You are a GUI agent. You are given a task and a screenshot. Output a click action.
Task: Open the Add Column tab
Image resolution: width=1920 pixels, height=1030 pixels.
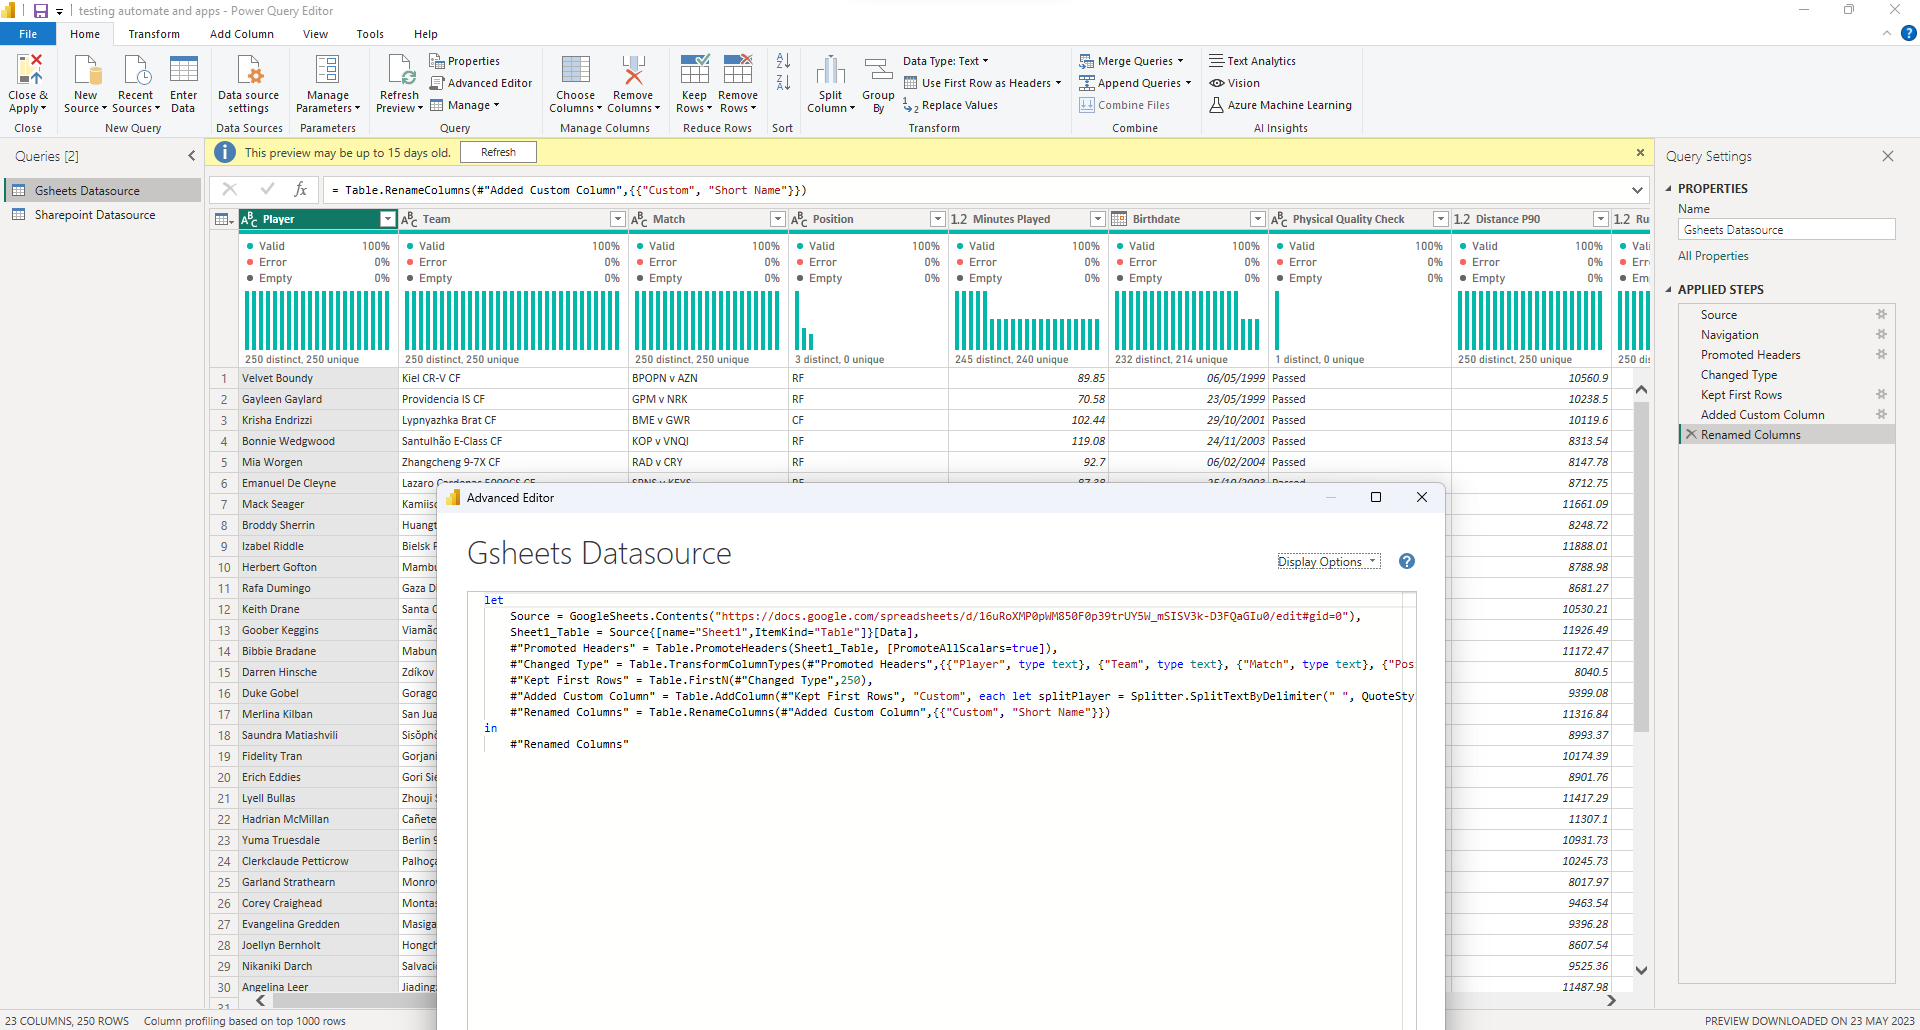241,34
